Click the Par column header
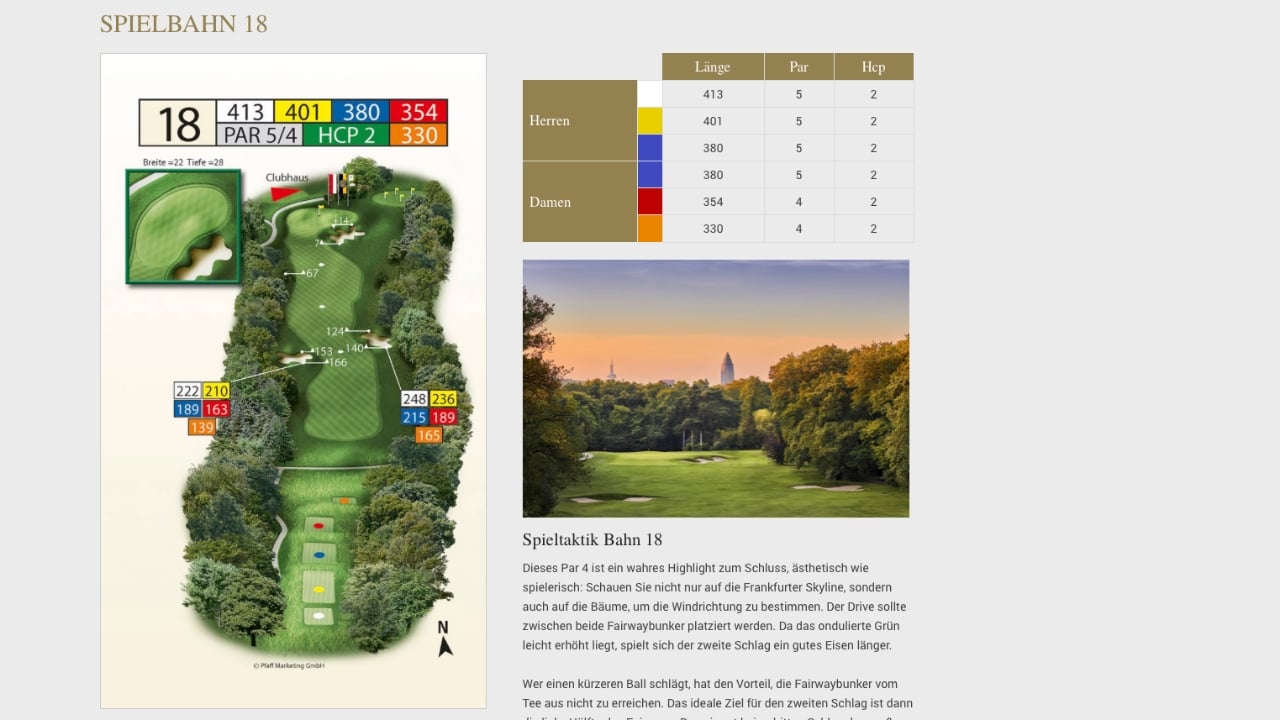The height and width of the screenshot is (720, 1280). (799, 67)
